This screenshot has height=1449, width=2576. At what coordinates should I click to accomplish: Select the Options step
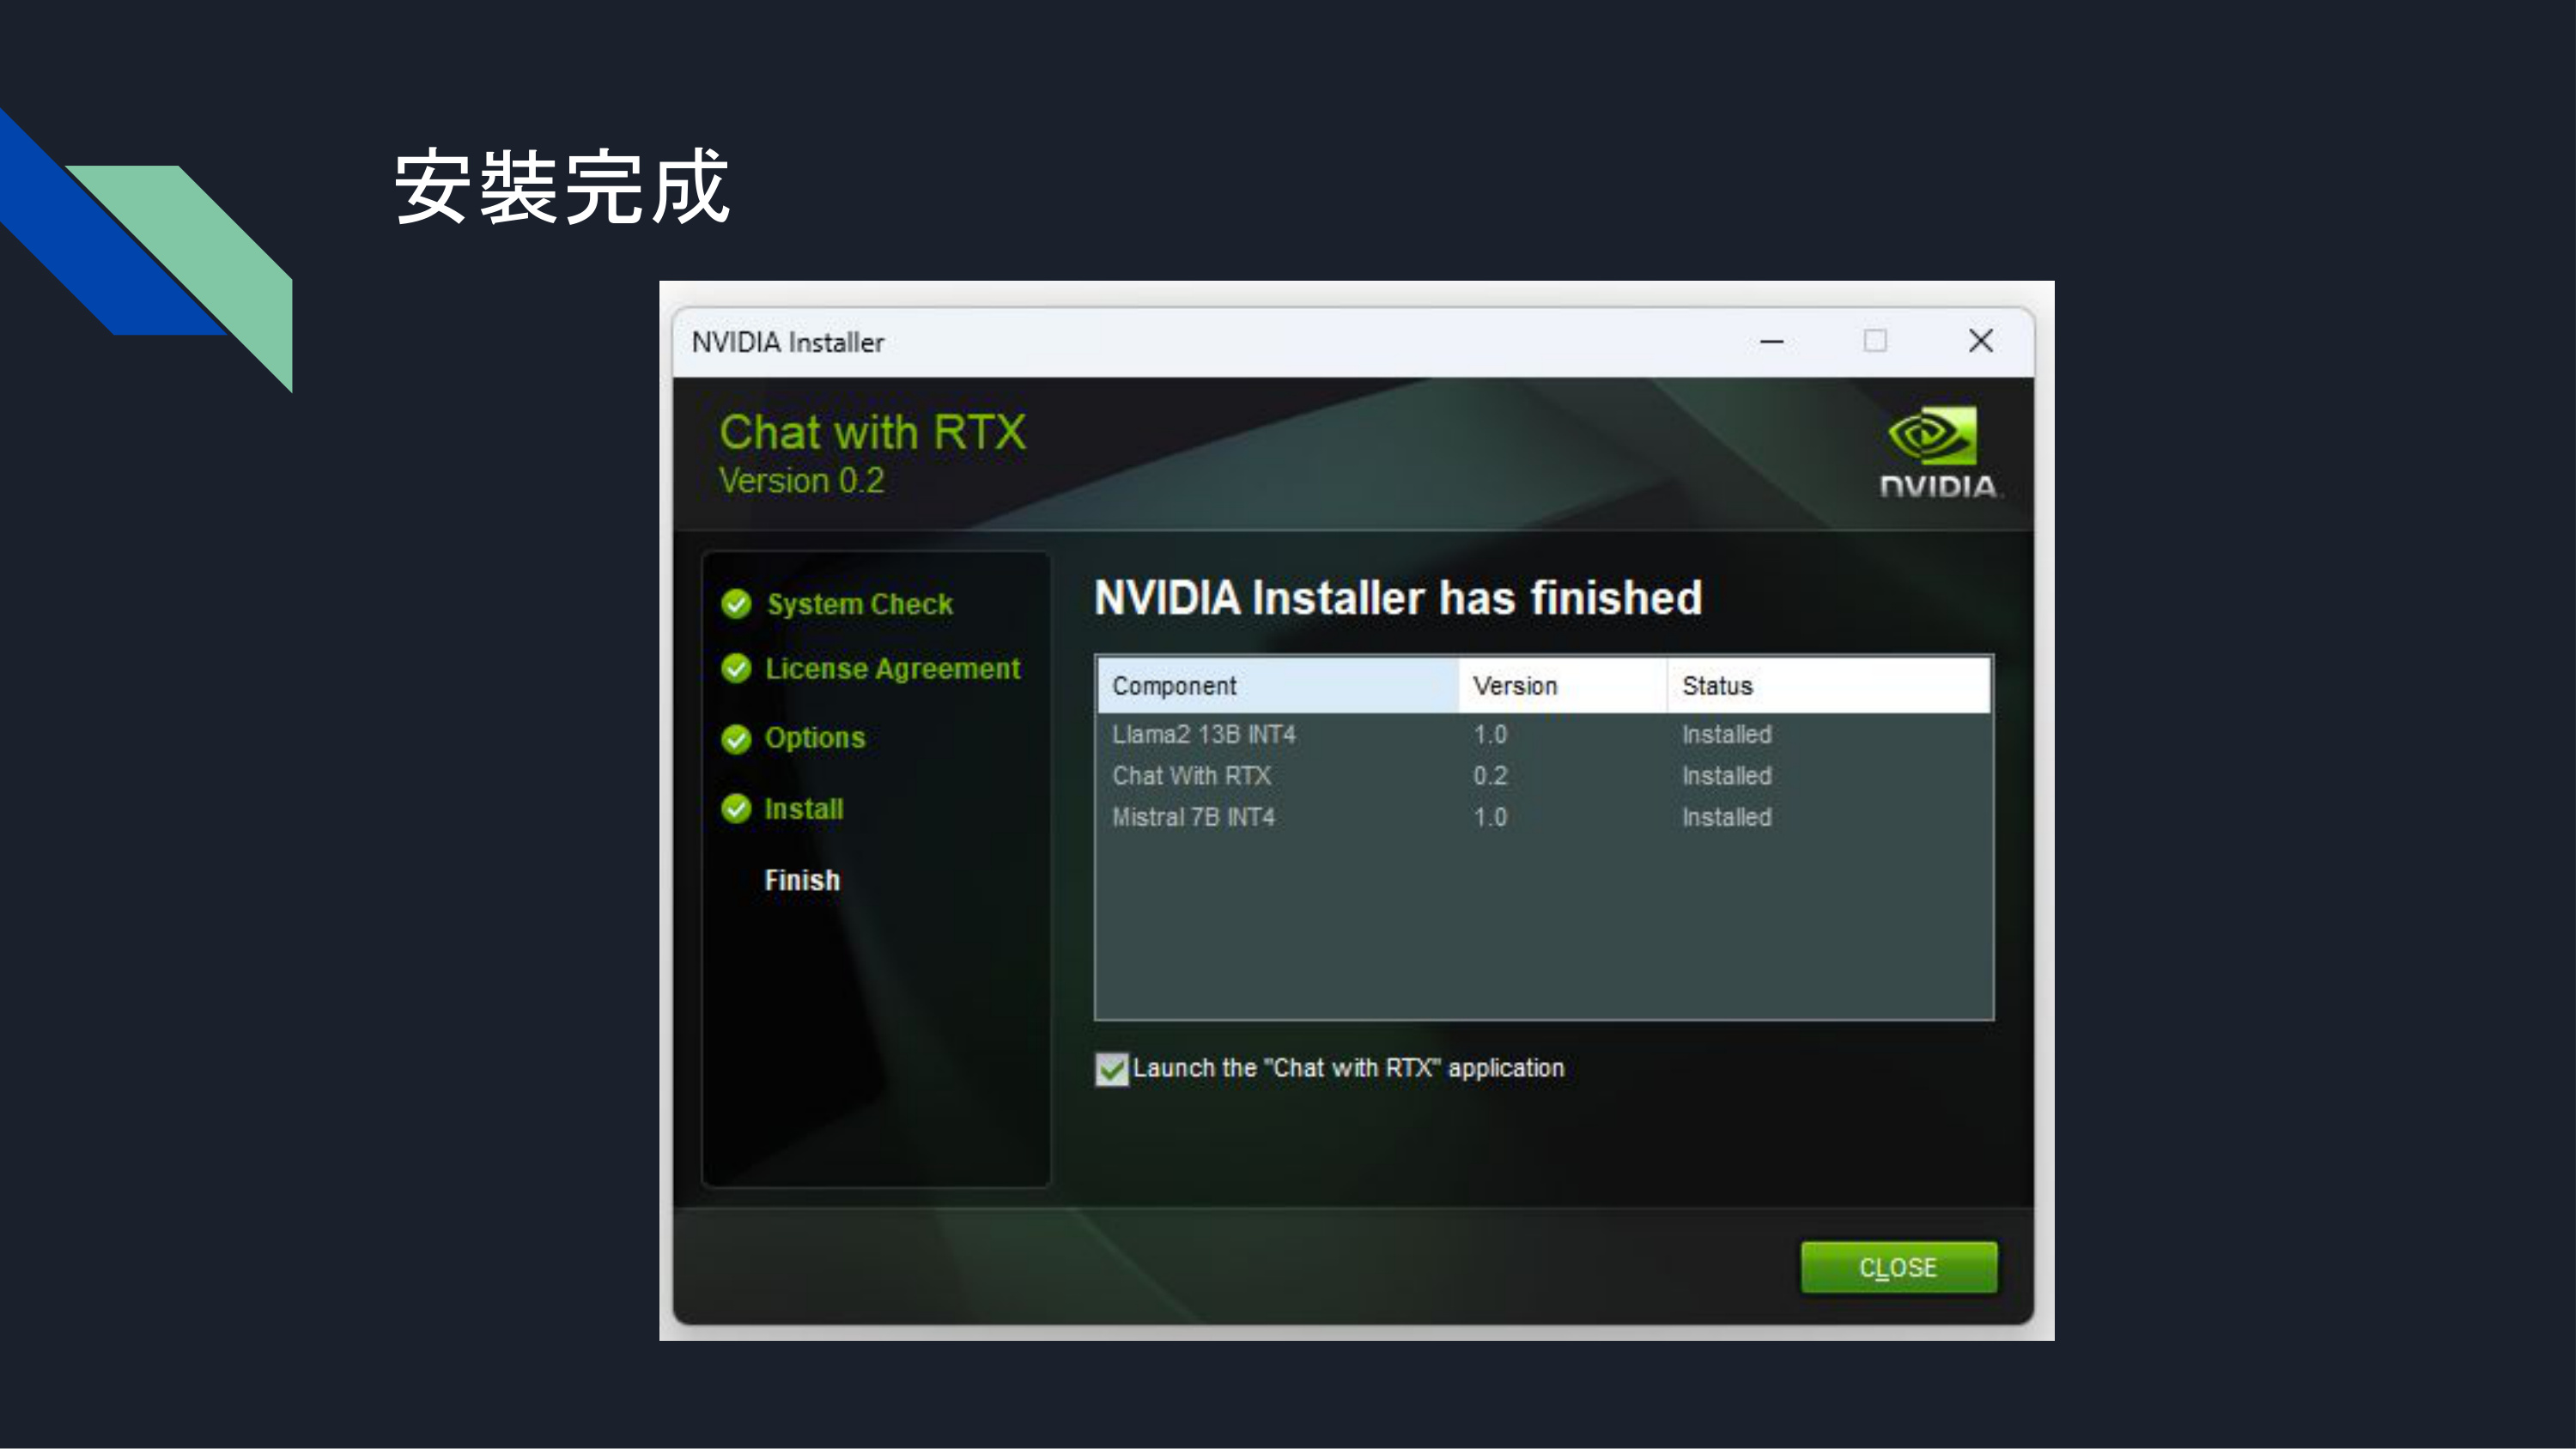coord(815,738)
